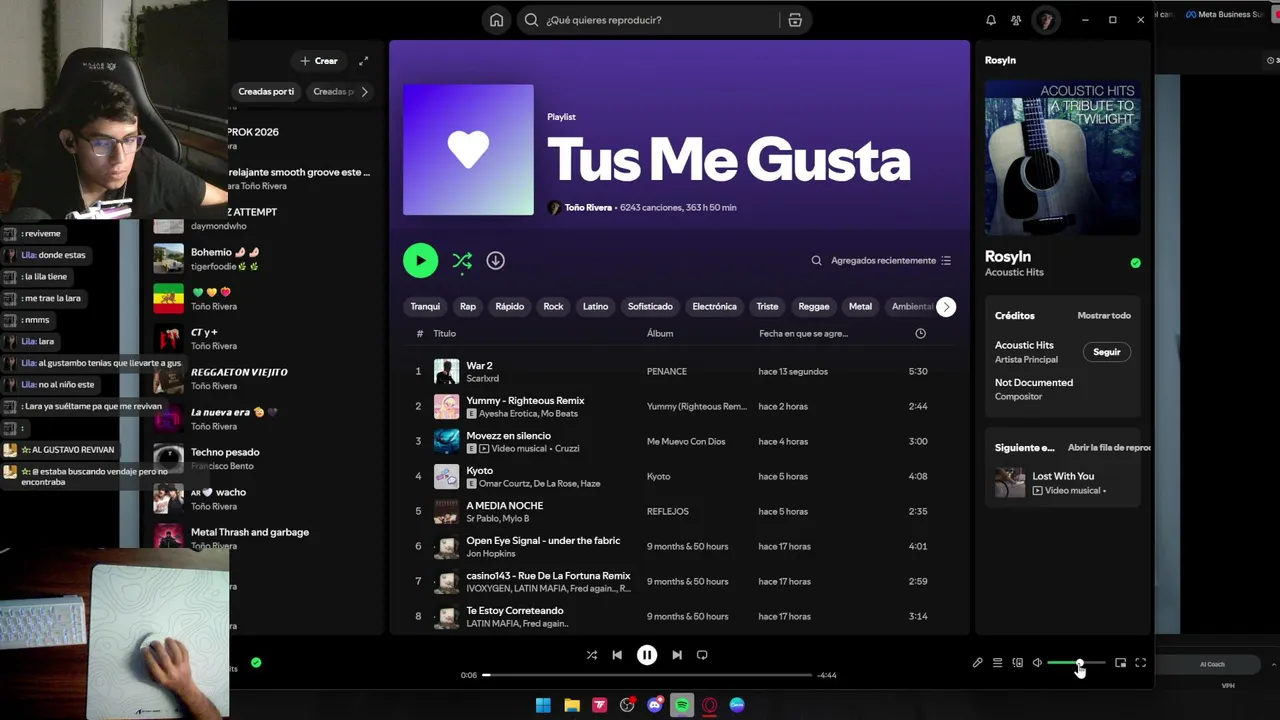The width and height of the screenshot is (1280, 720).
Task: Toggle shuffle in the playlist header
Action: tap(462, 261)
